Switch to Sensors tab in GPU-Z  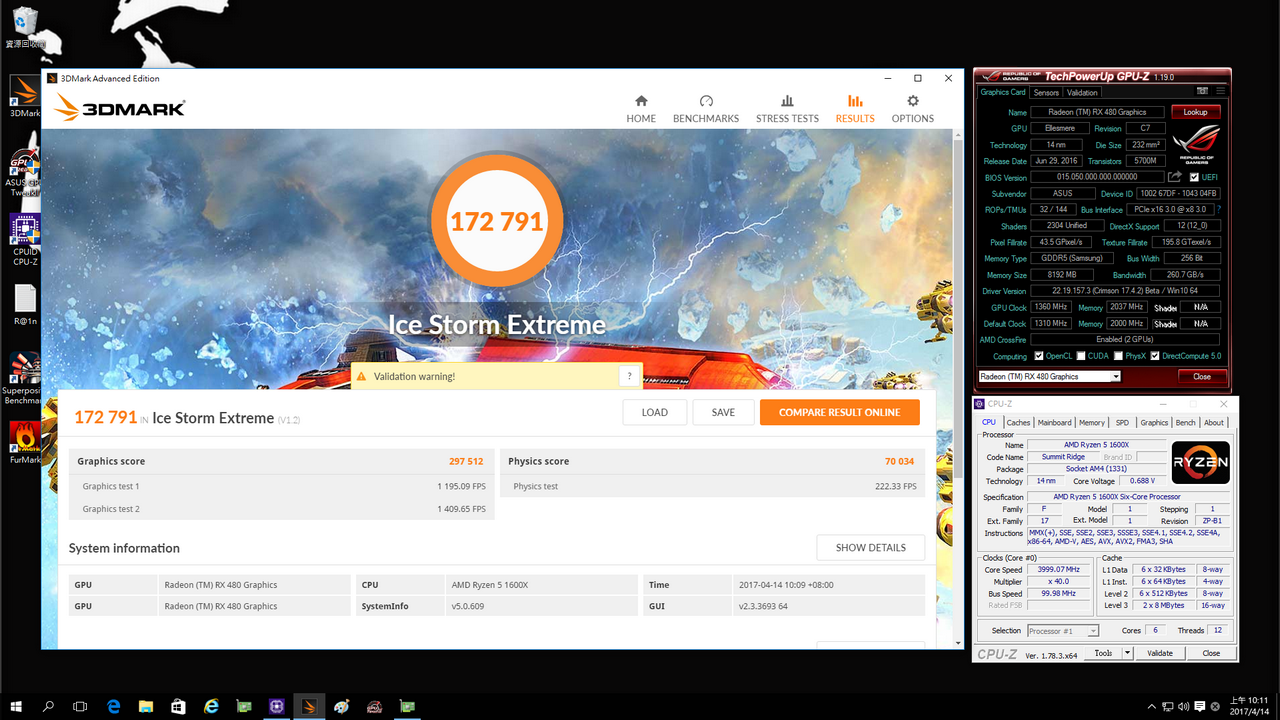(1046, 93)
